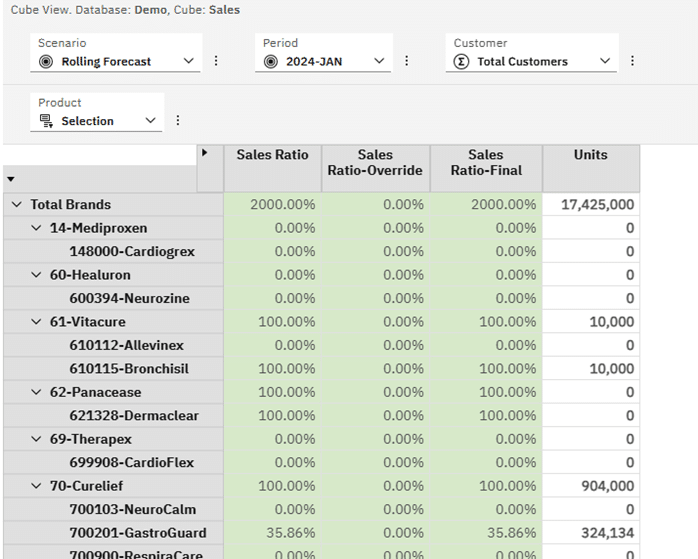
Task: Click the row header down triangle
Action: pyautogui.click(x=11, y=179)
